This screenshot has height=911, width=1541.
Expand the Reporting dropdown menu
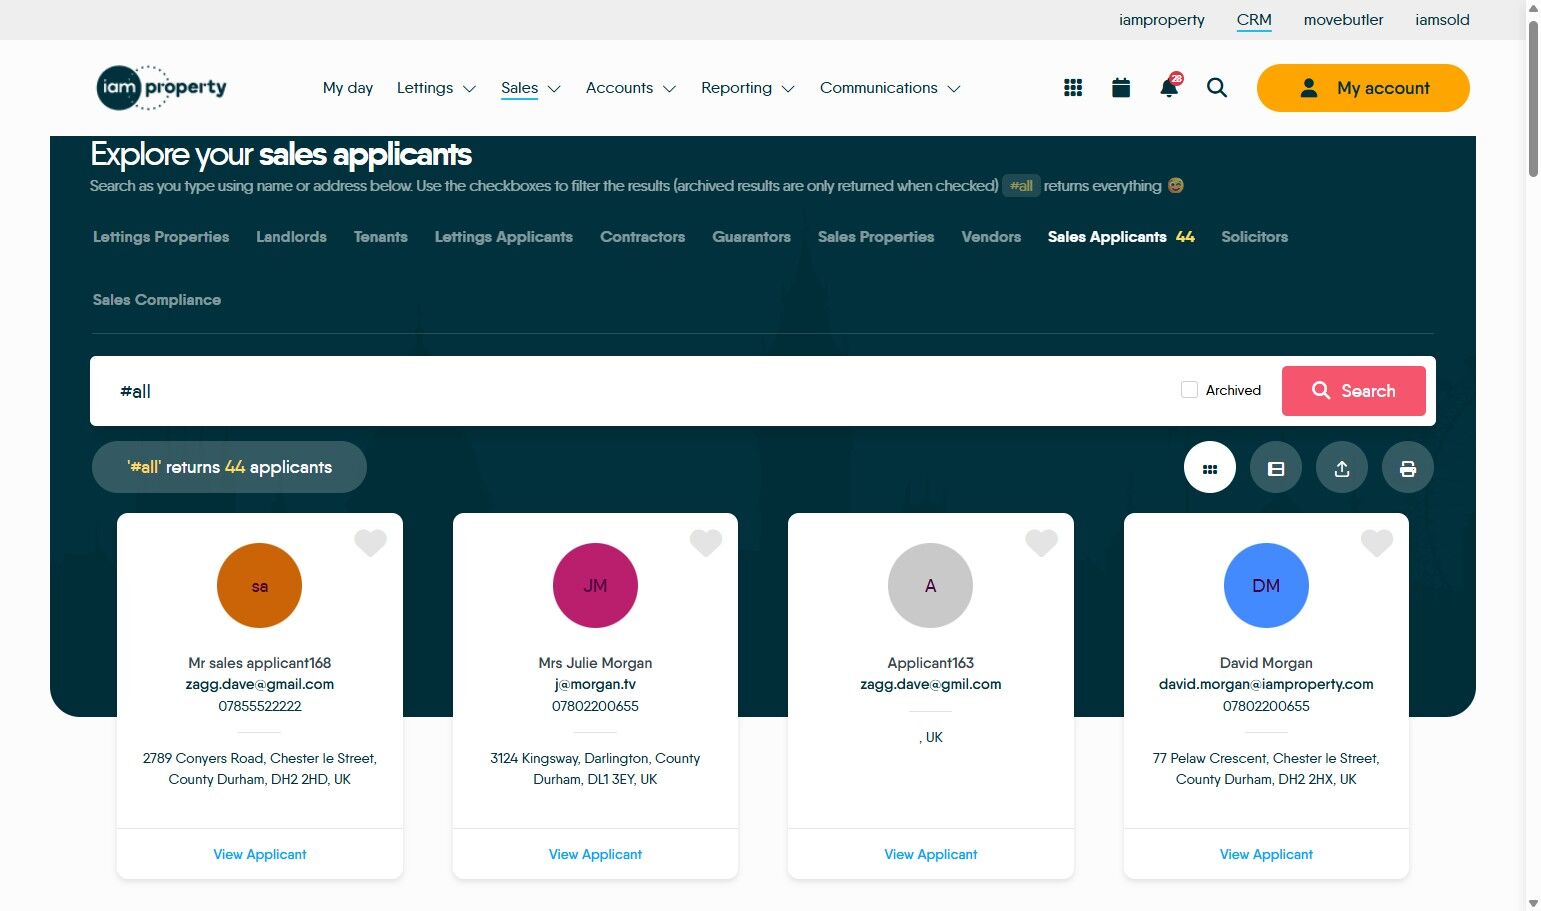point(748,88)
